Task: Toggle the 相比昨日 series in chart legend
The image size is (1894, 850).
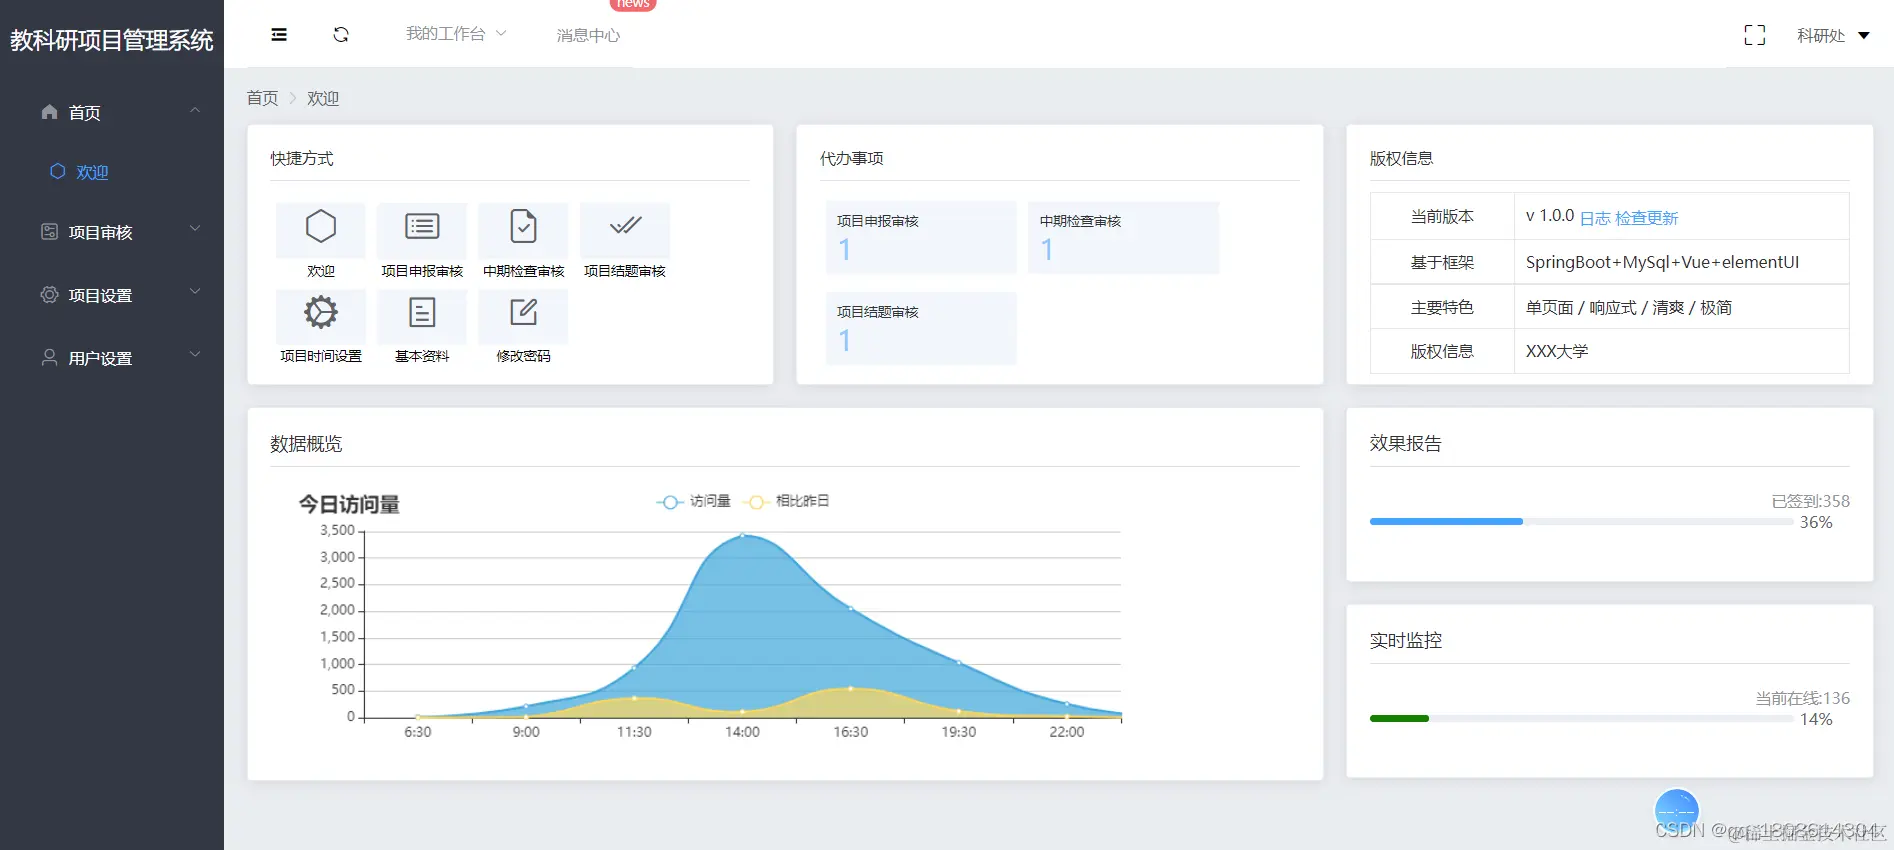Action: [786, 501]
